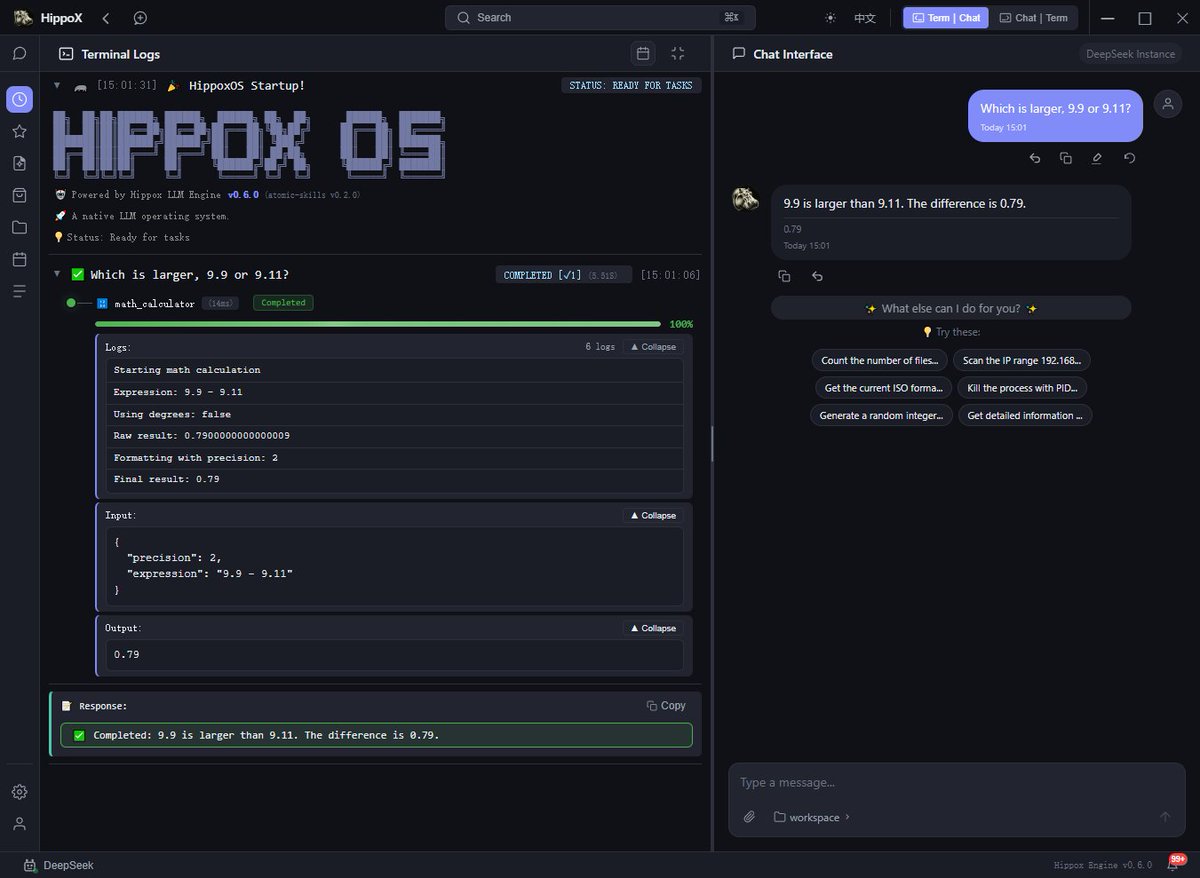Viewport: 1200px width, 878px height.
Task: Click the green checkbox beside task title
Action: (77, 274)
